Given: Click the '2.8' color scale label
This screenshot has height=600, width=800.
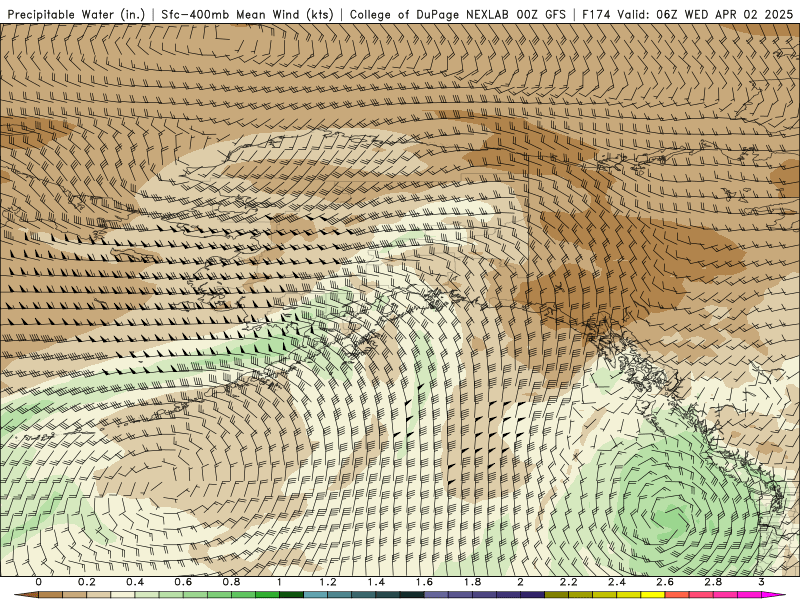Looking at the screenshot, I should pos(713,582).
